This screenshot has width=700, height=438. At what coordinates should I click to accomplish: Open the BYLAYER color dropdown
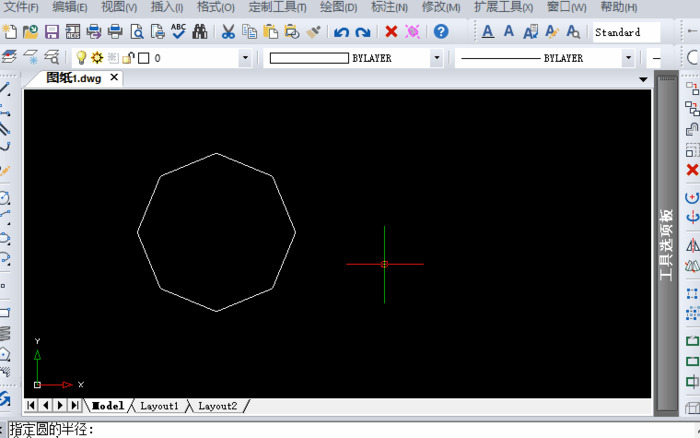436,58
